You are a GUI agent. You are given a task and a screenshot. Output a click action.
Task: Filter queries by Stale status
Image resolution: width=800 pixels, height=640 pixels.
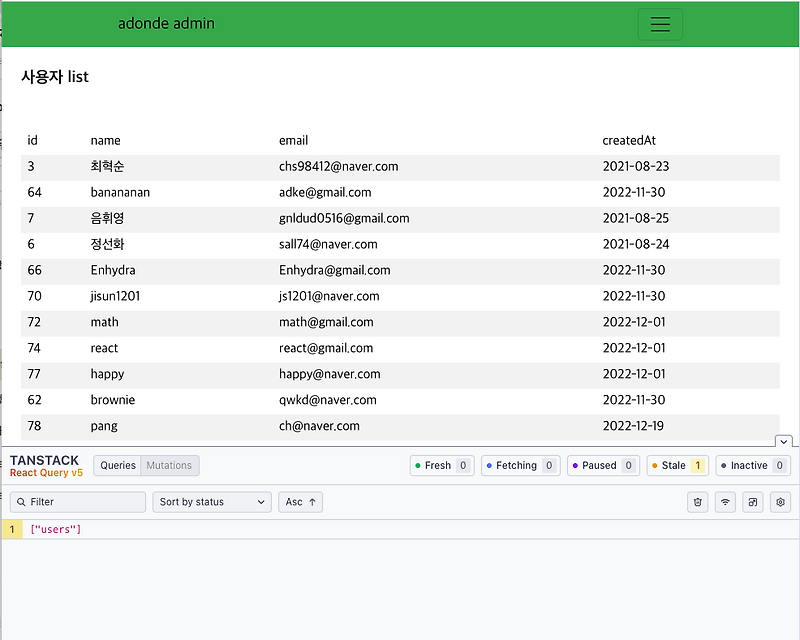pos(677,465)
